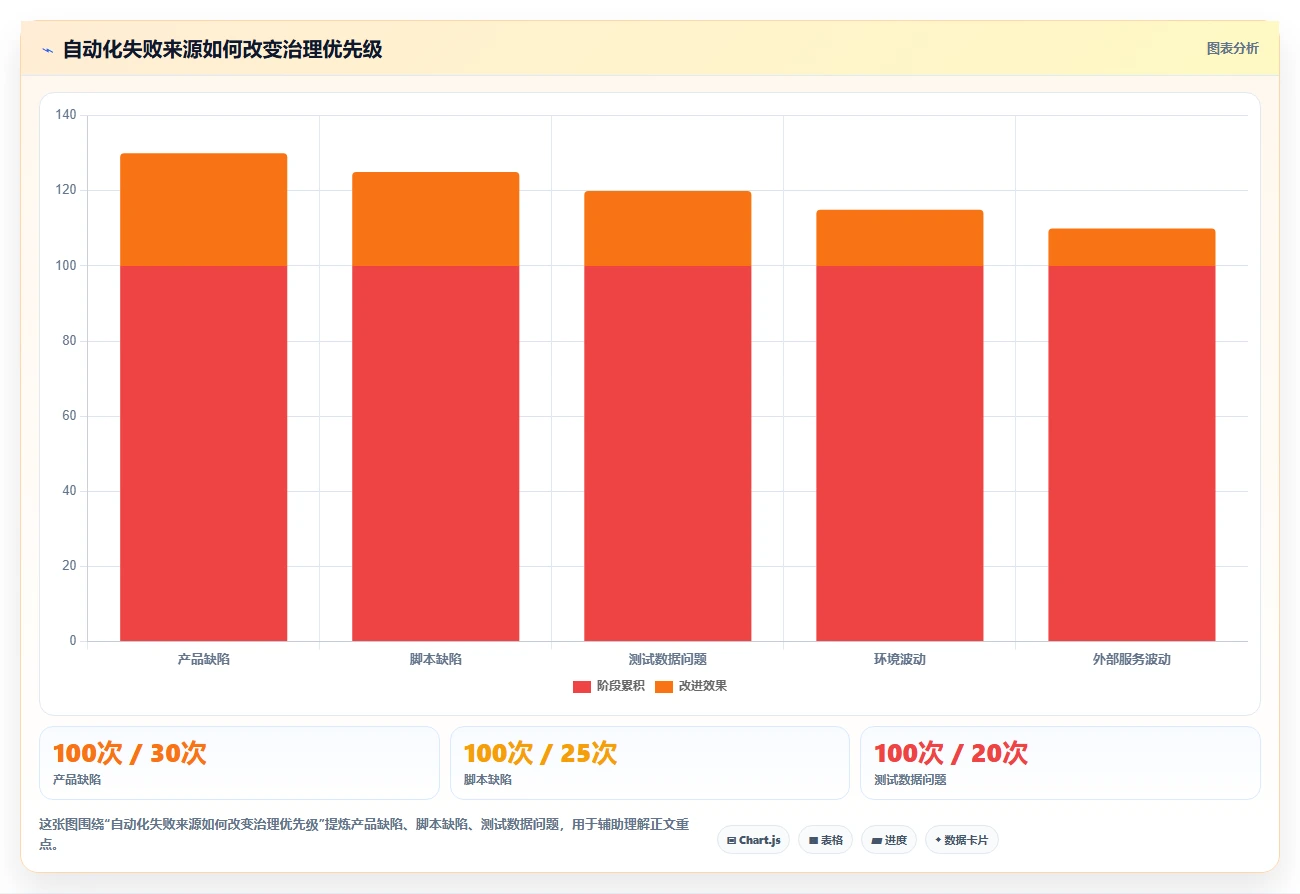Click the lightning icon beside the chart title

[x=47, y=50]
